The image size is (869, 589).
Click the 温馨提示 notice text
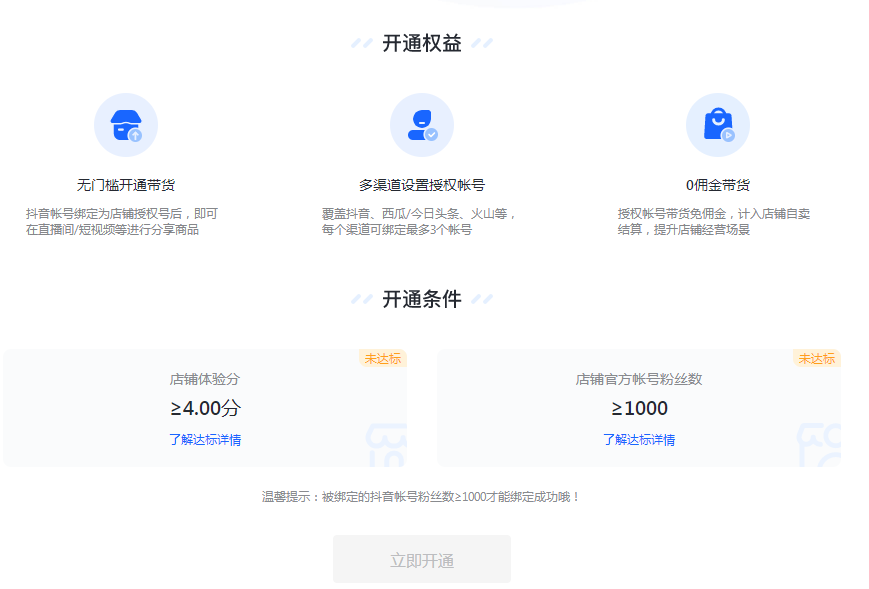pyautogui.click(x=421, y=497)
